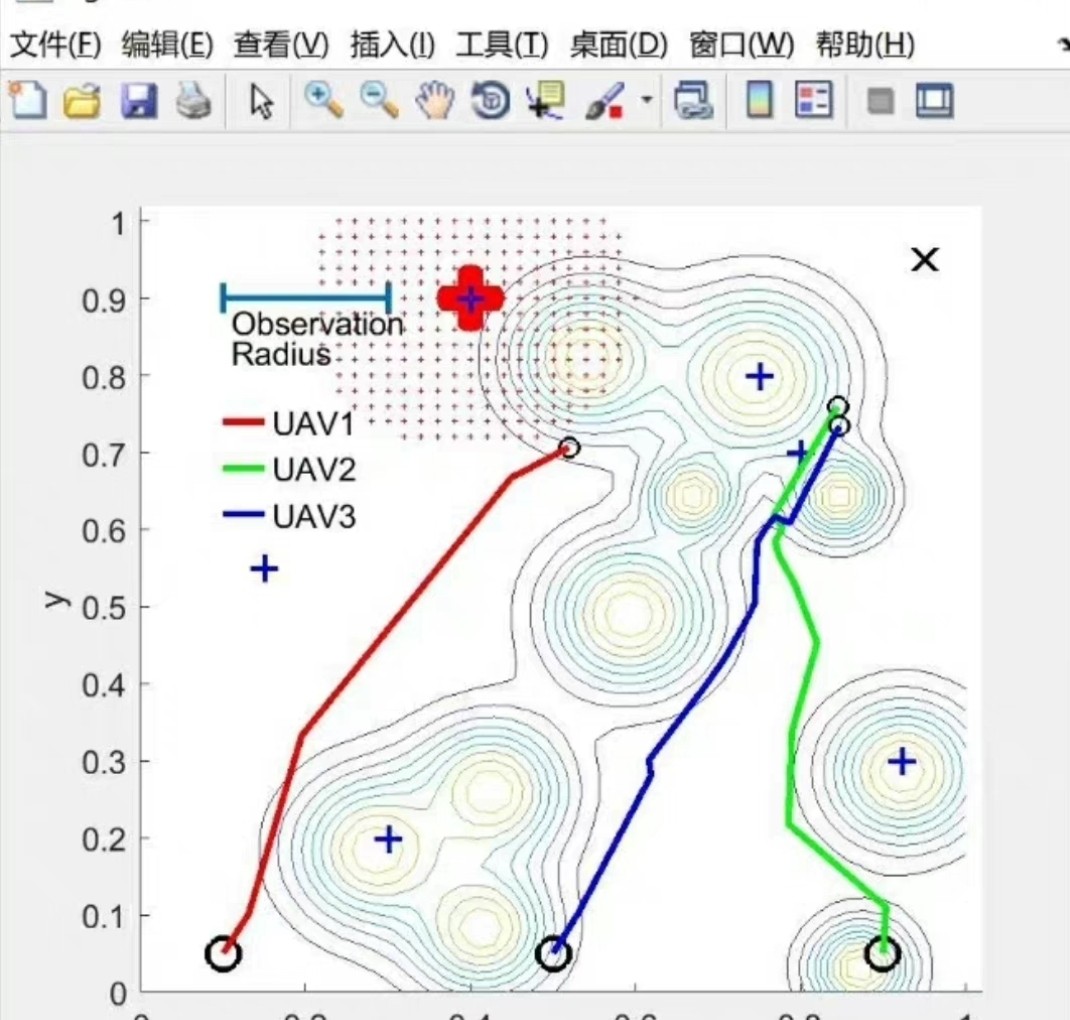Save the figure with the floppy disk icon
This screenshot has height=1020, width=1070.
139,102
